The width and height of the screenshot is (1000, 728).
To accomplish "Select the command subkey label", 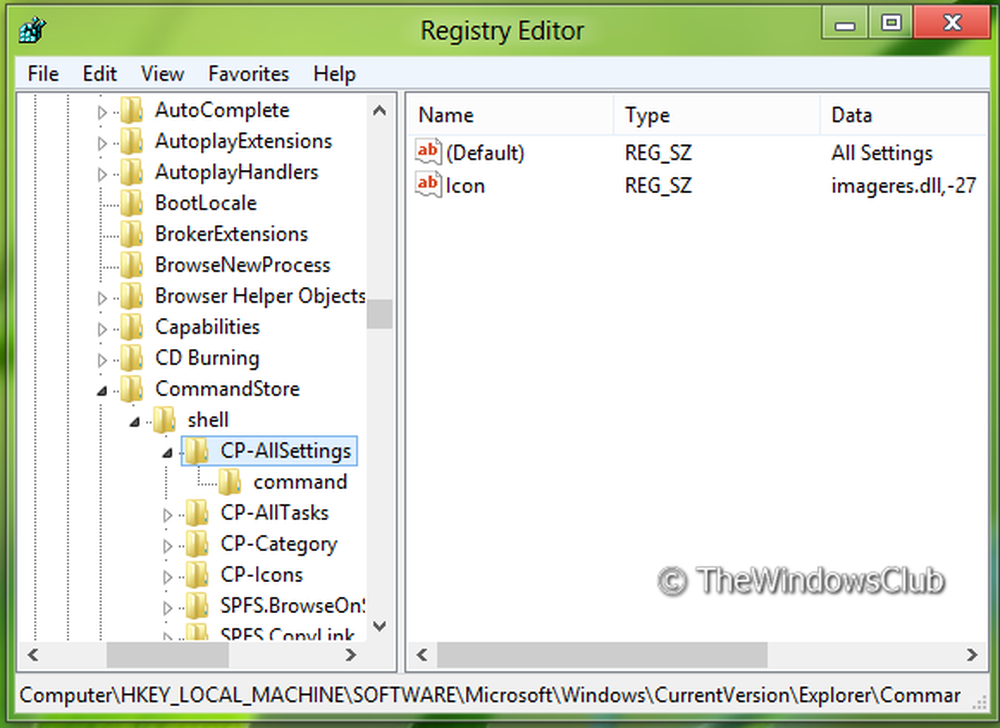I will (300, 482).
